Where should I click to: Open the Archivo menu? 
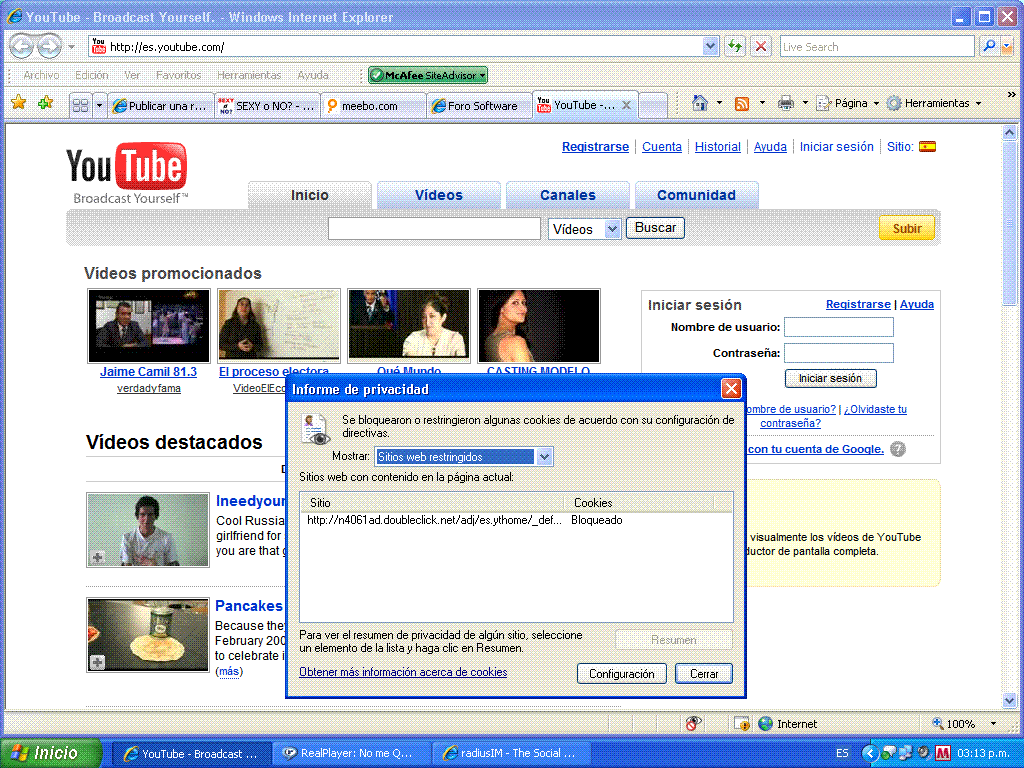point(41,75)
